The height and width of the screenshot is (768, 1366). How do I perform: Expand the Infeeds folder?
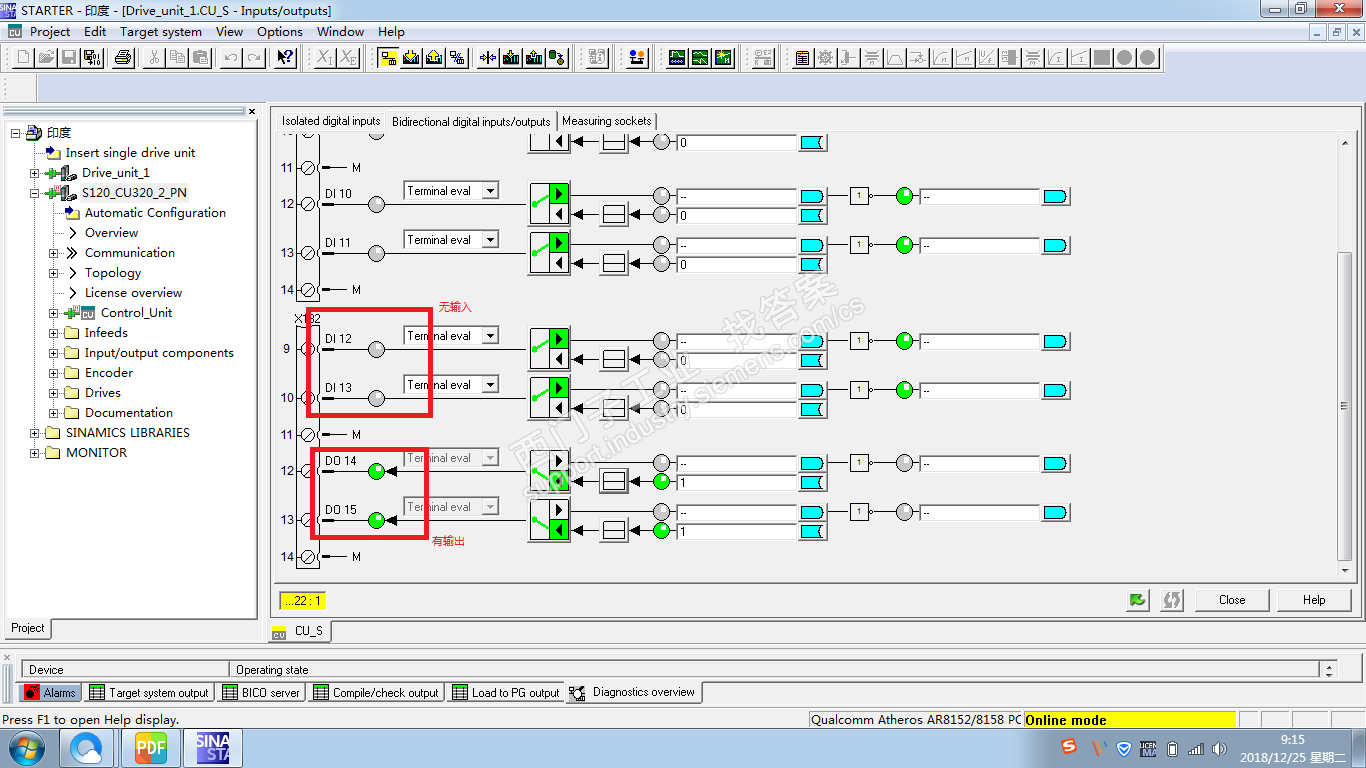point(54,333)
